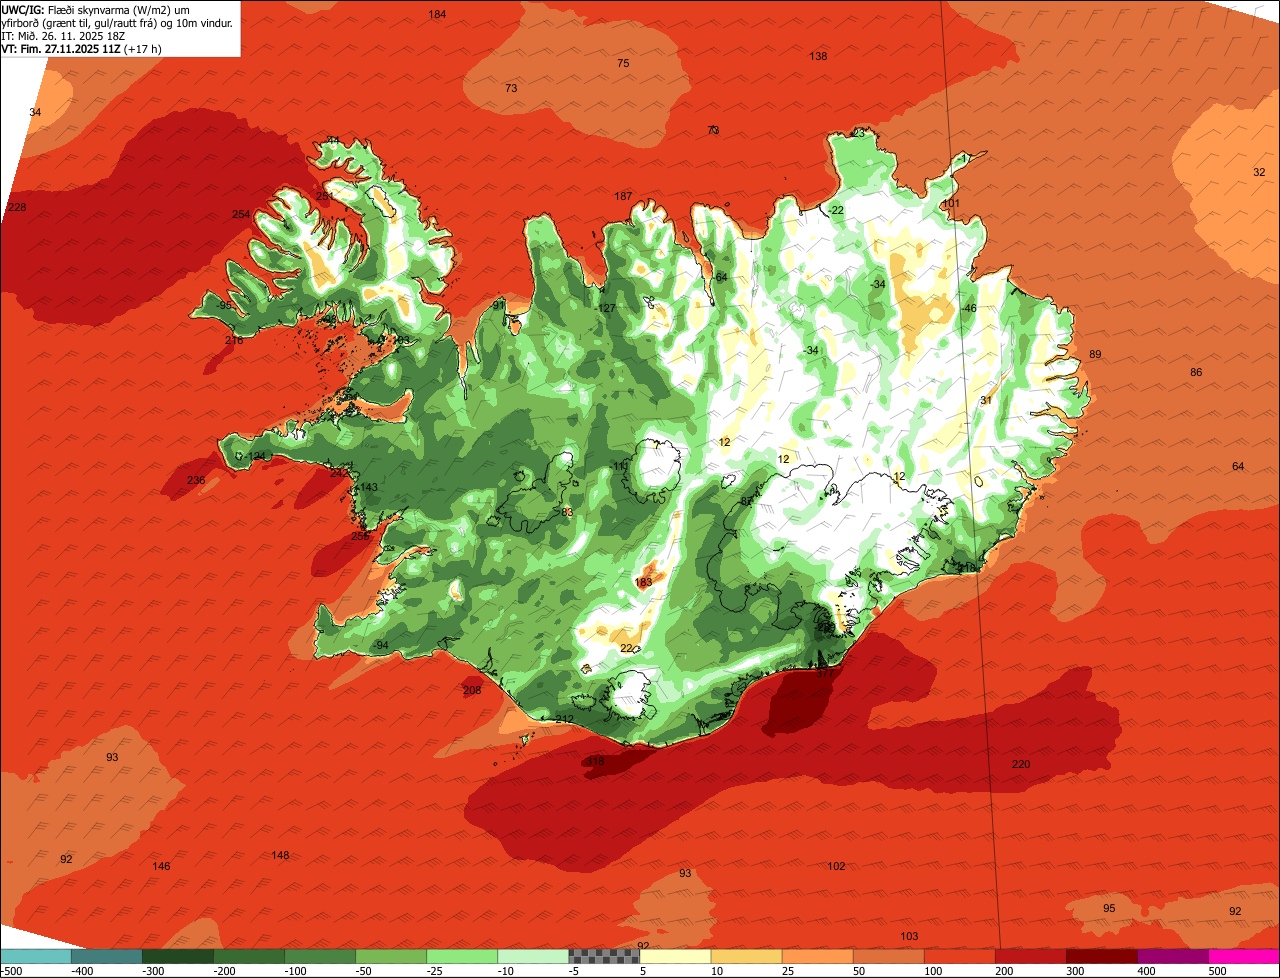Viewport: 1280px width, 978px height.
Task: Click the '-111' value in central Iceland
Action: point(619,466)
